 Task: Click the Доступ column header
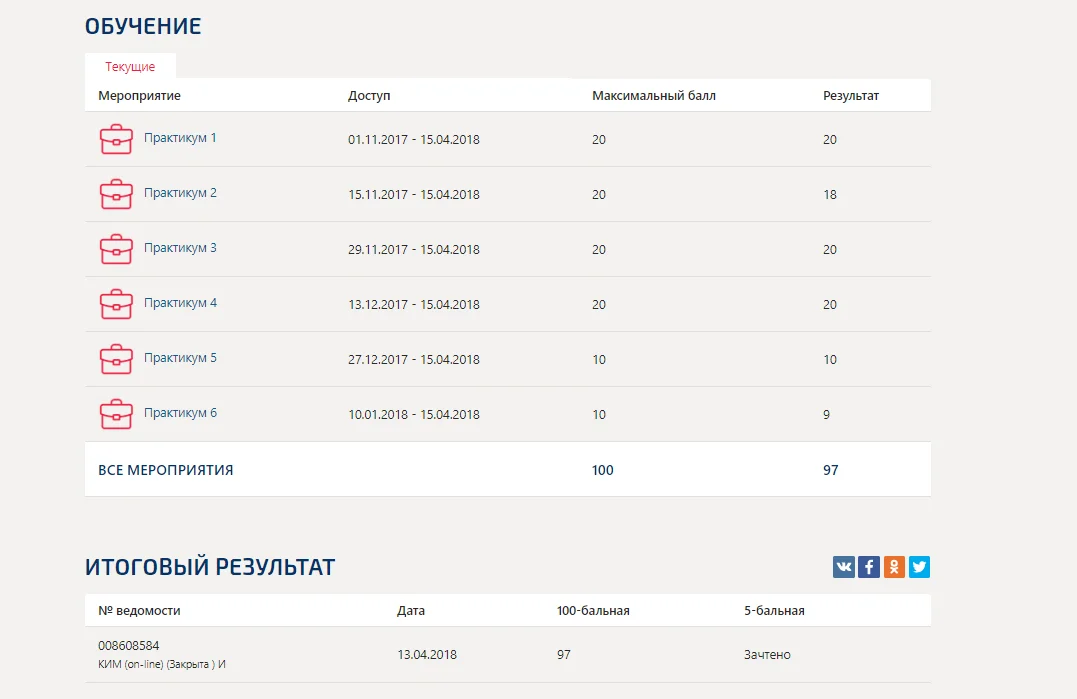tap(369, 96)
